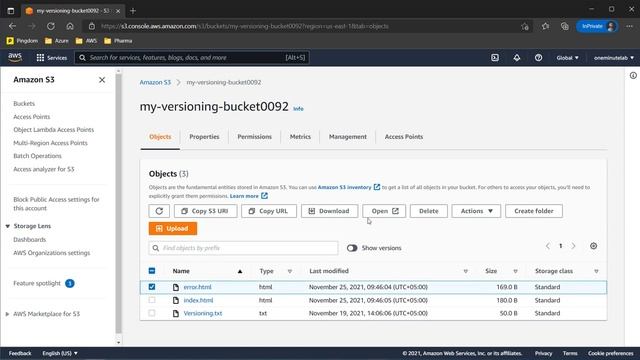Click the Copy S3 URI button
The image size is (640, 360).
[x=205, y=211]
